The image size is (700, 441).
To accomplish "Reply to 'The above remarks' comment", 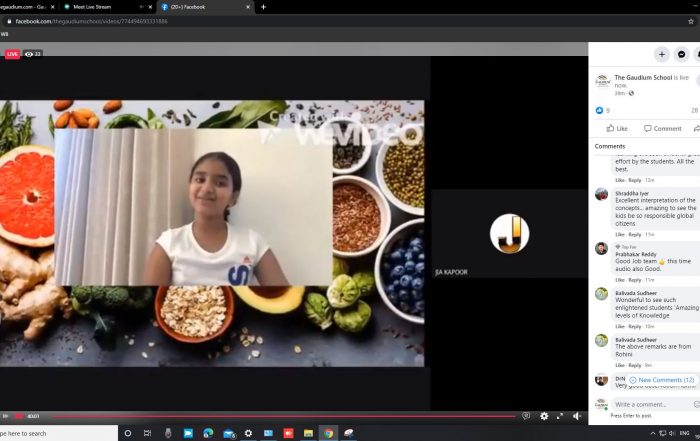I will coord(634,365).
